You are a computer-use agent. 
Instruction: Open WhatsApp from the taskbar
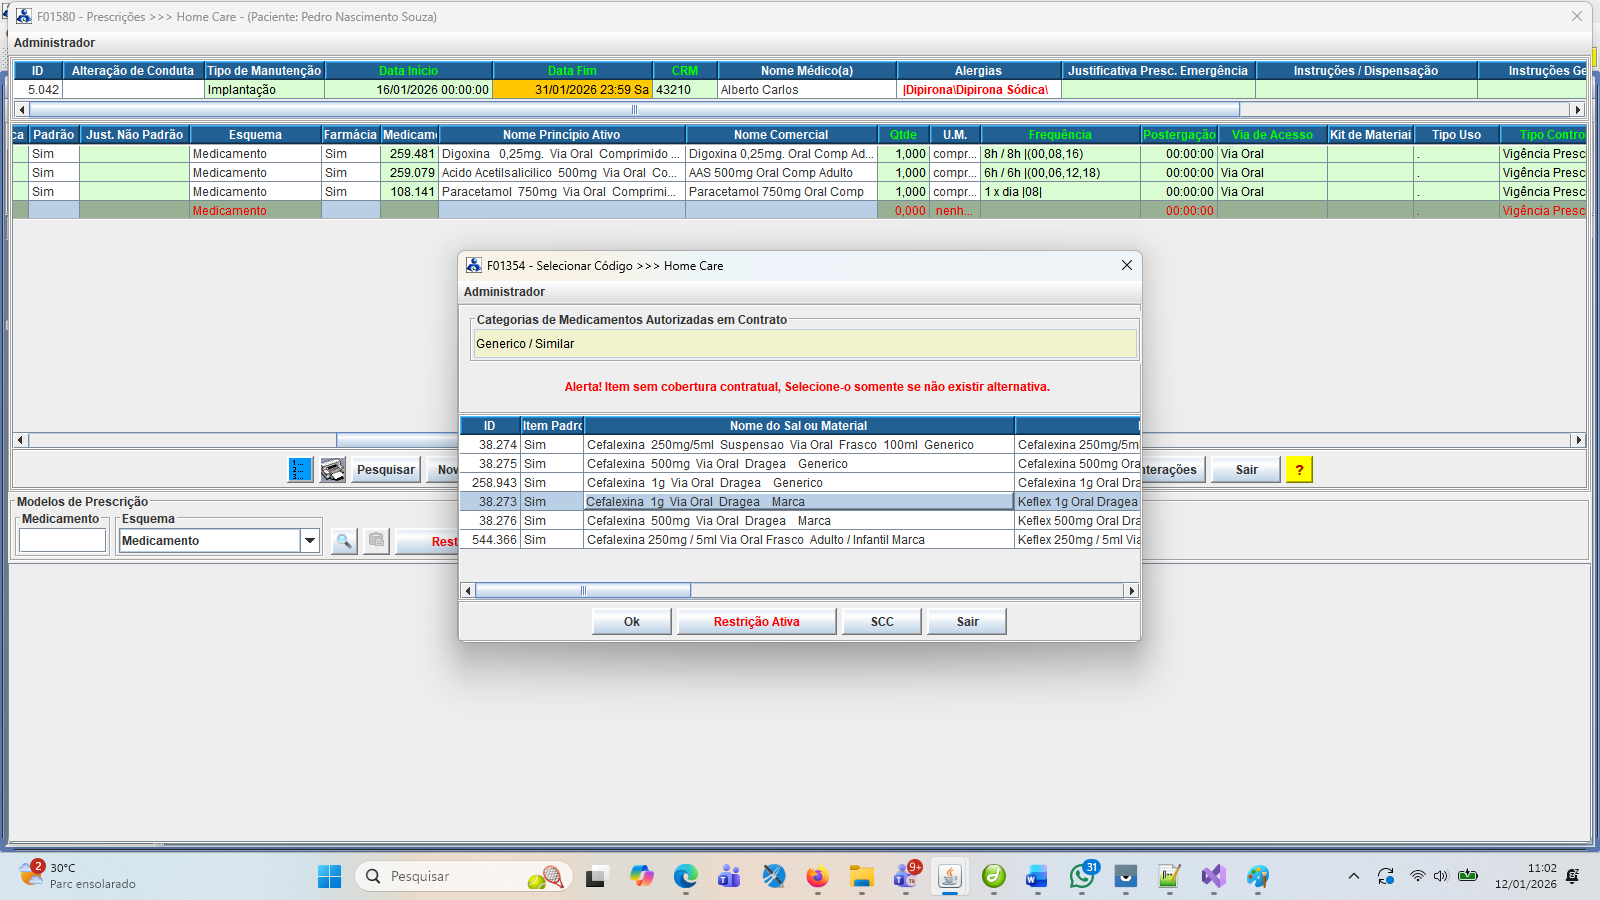pos(1081,877)
